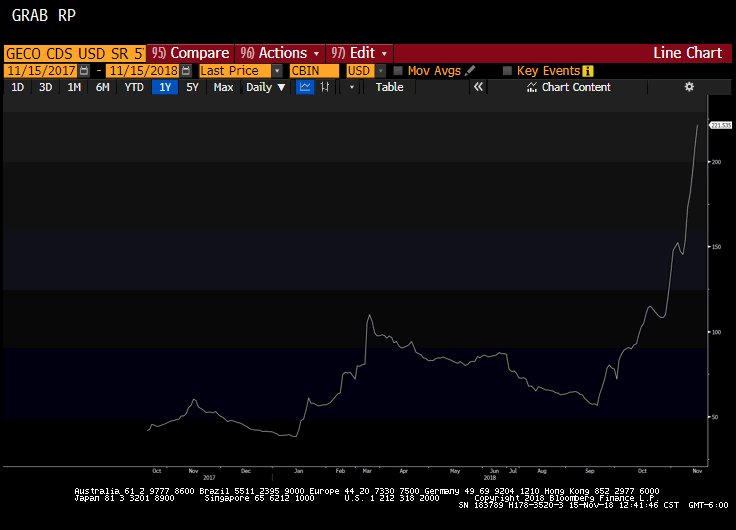Viewport: 736px width, 530px height.
Task: Select the 6M time range tab
Action: tap(102, 87)
